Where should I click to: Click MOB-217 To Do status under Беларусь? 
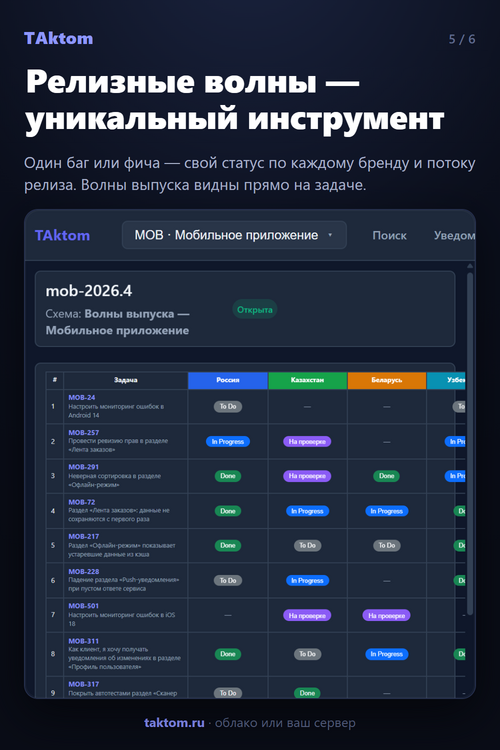tap(387, 545)
